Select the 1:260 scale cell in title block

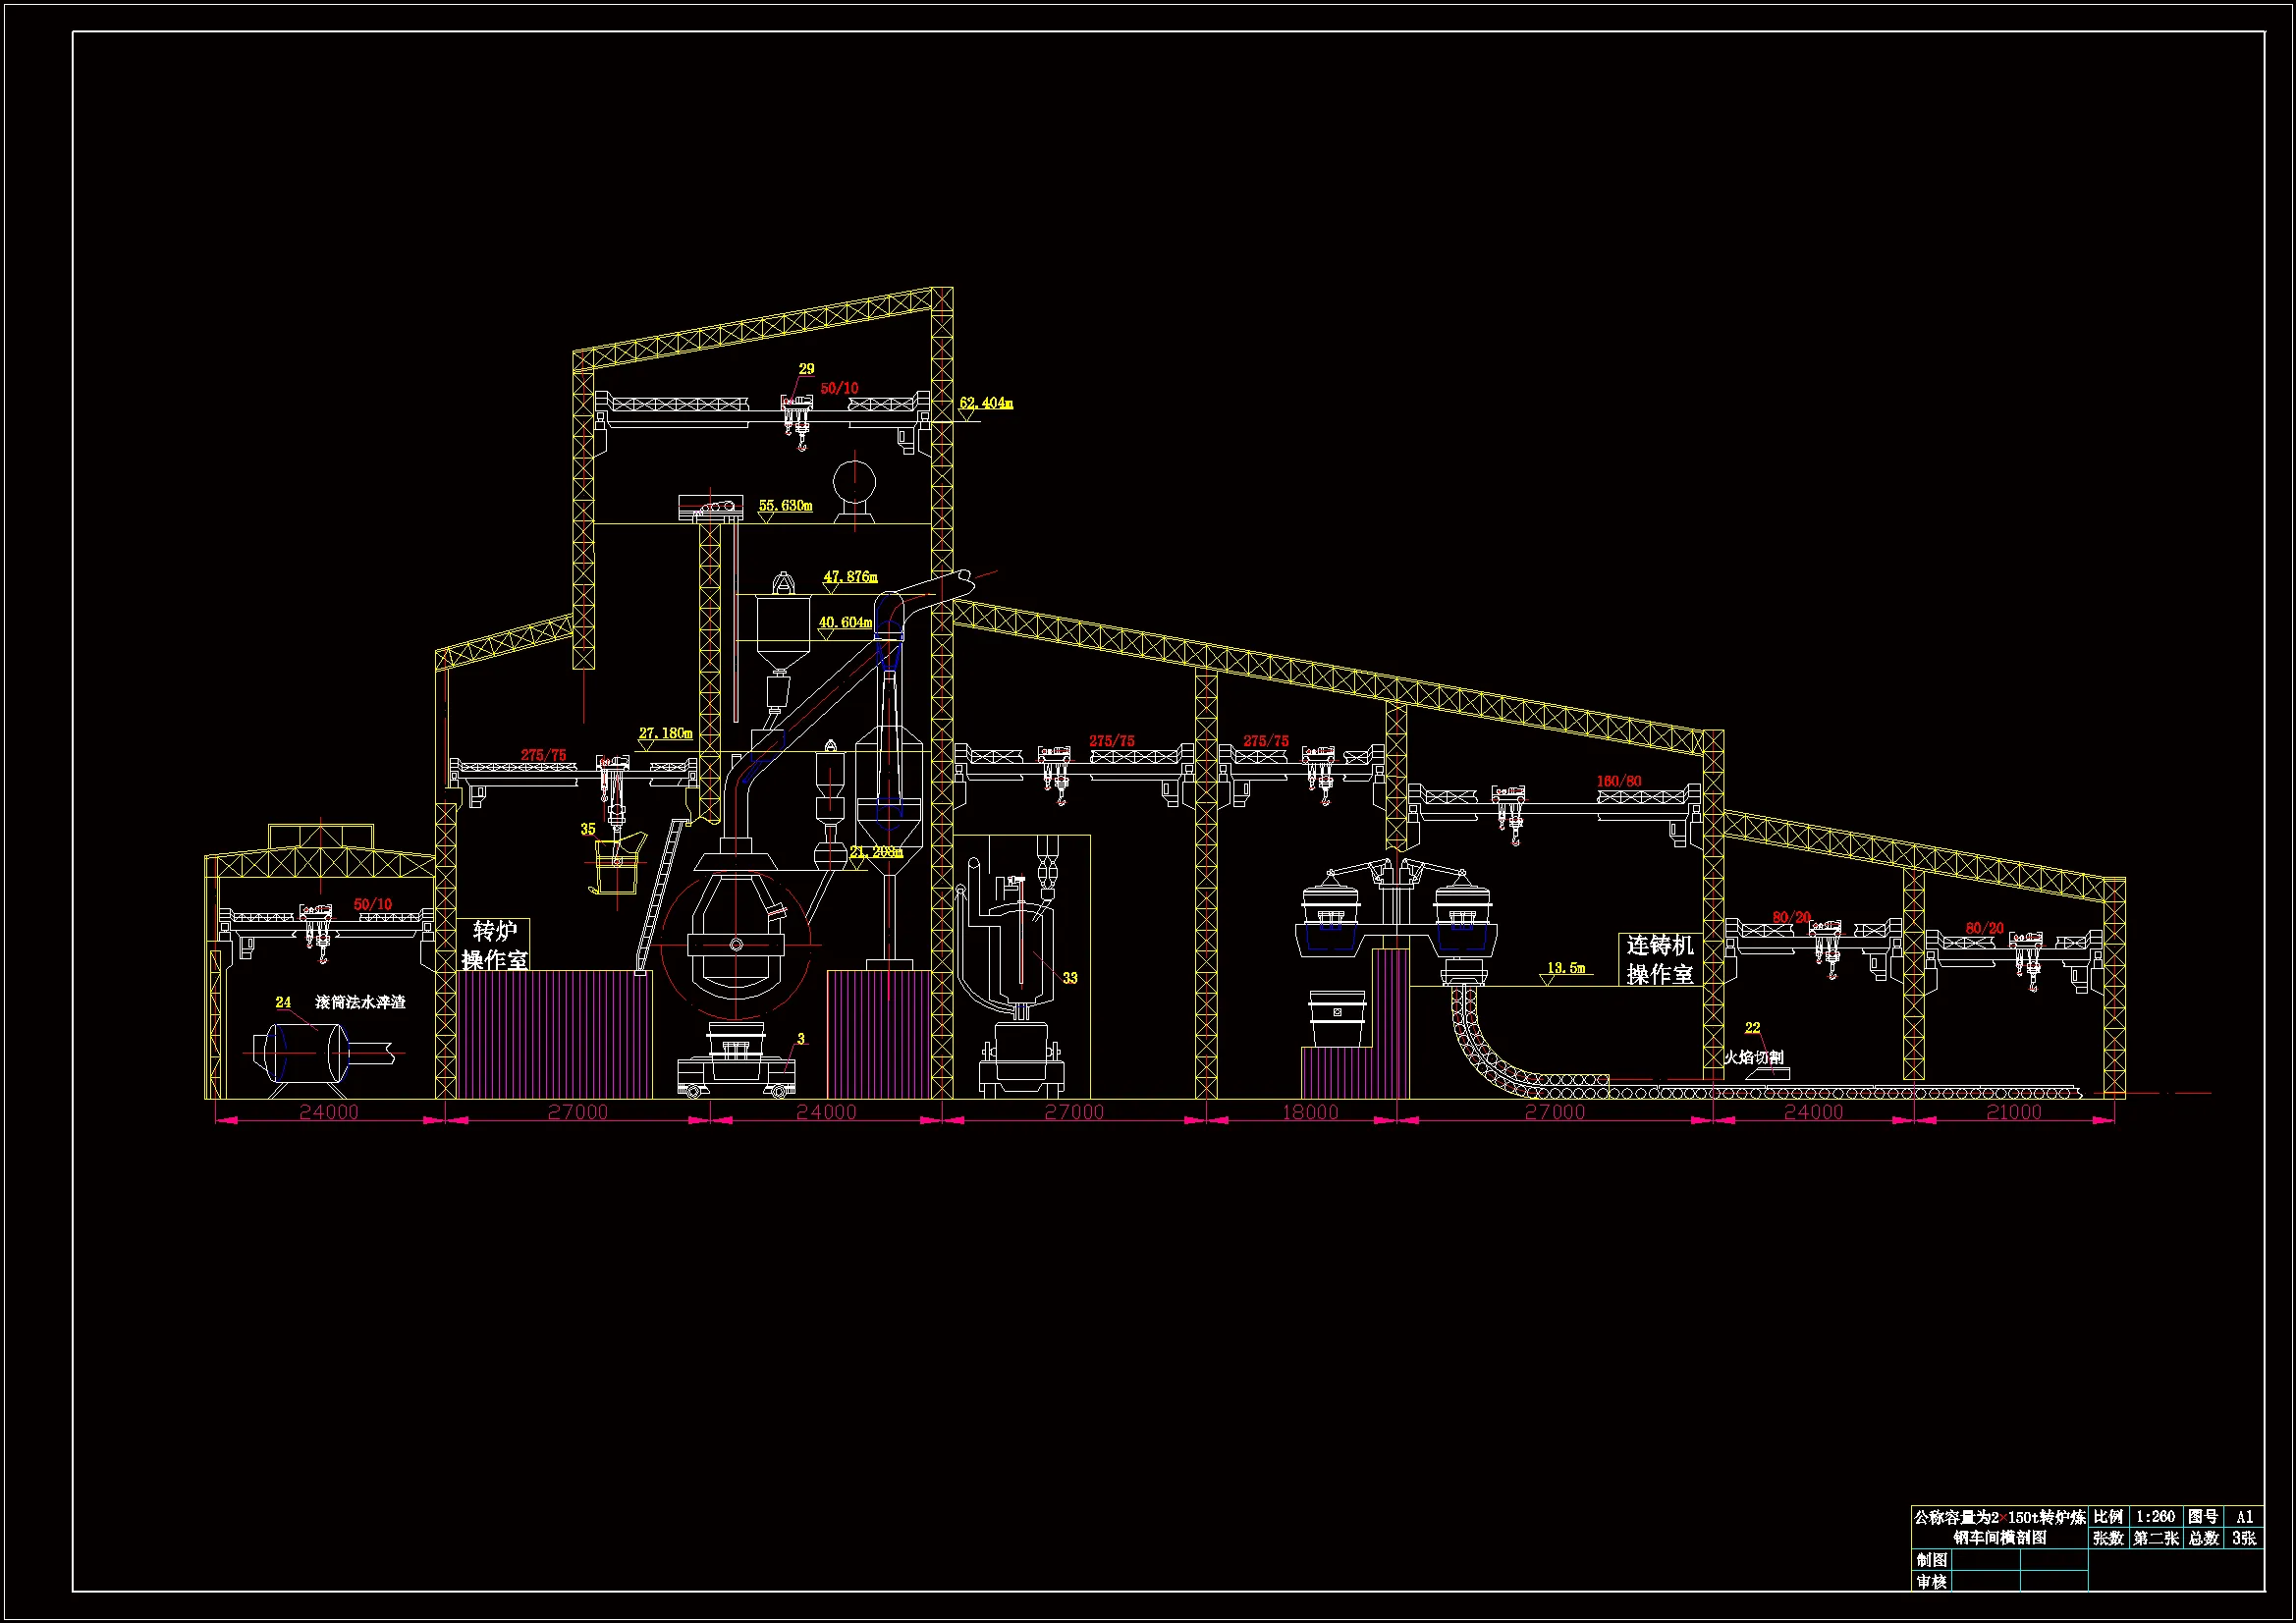tap(2156, 1517)
